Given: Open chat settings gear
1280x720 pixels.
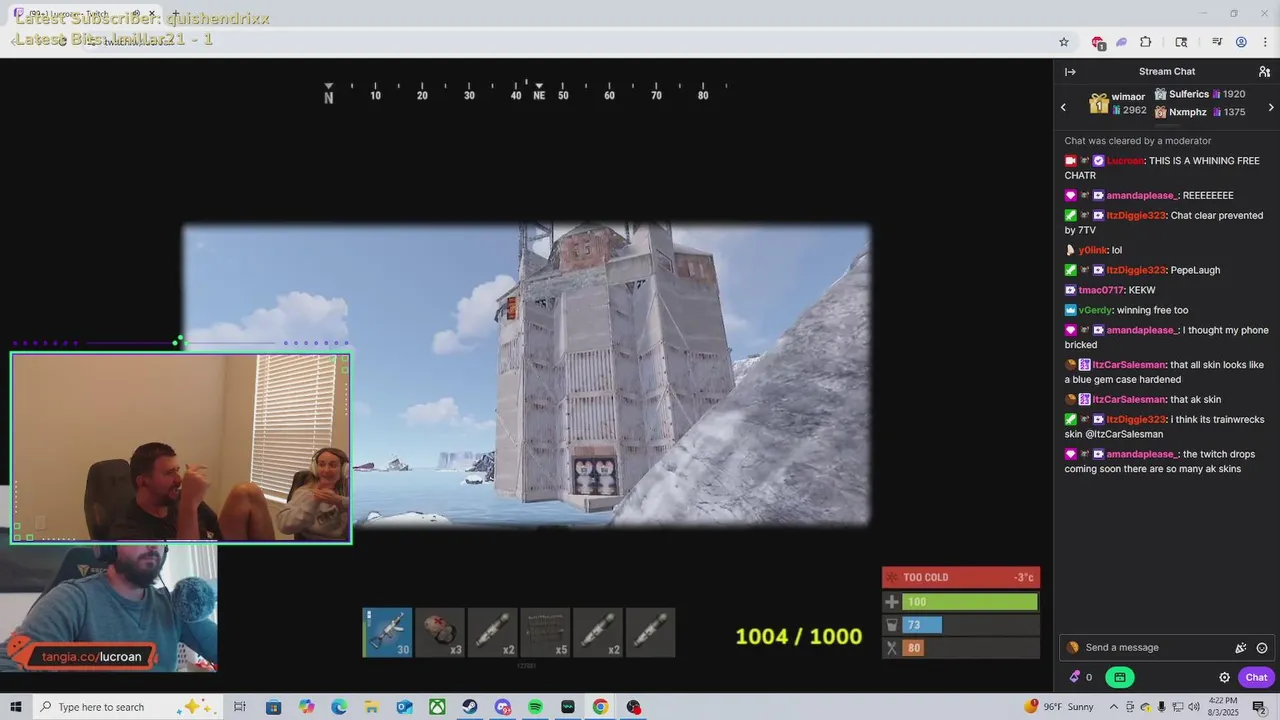Looking at the screenshot, I should (1224, 677).
